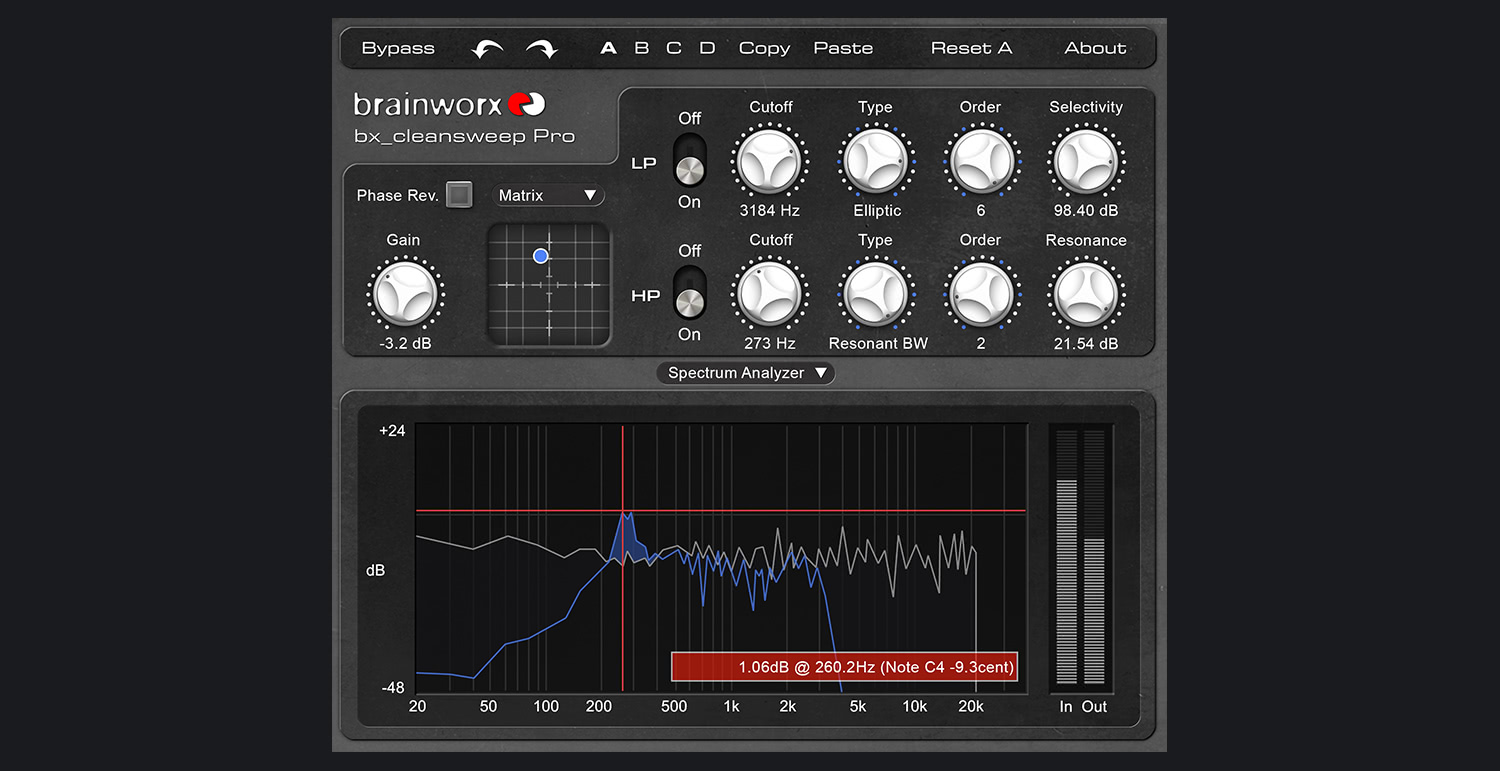This screenshot has height=771, width=1500.
Task: Open the About dialog
Action: pos(1095,47)
